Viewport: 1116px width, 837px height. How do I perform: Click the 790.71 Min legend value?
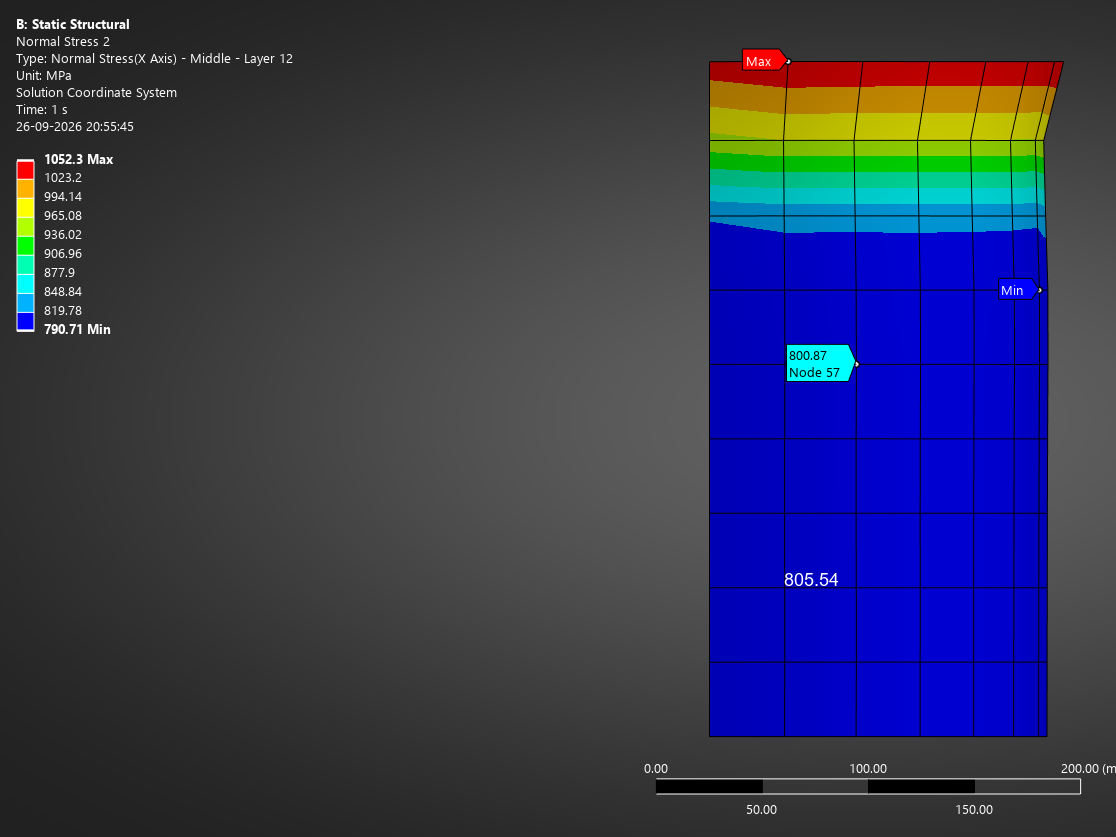coord(77,330)
